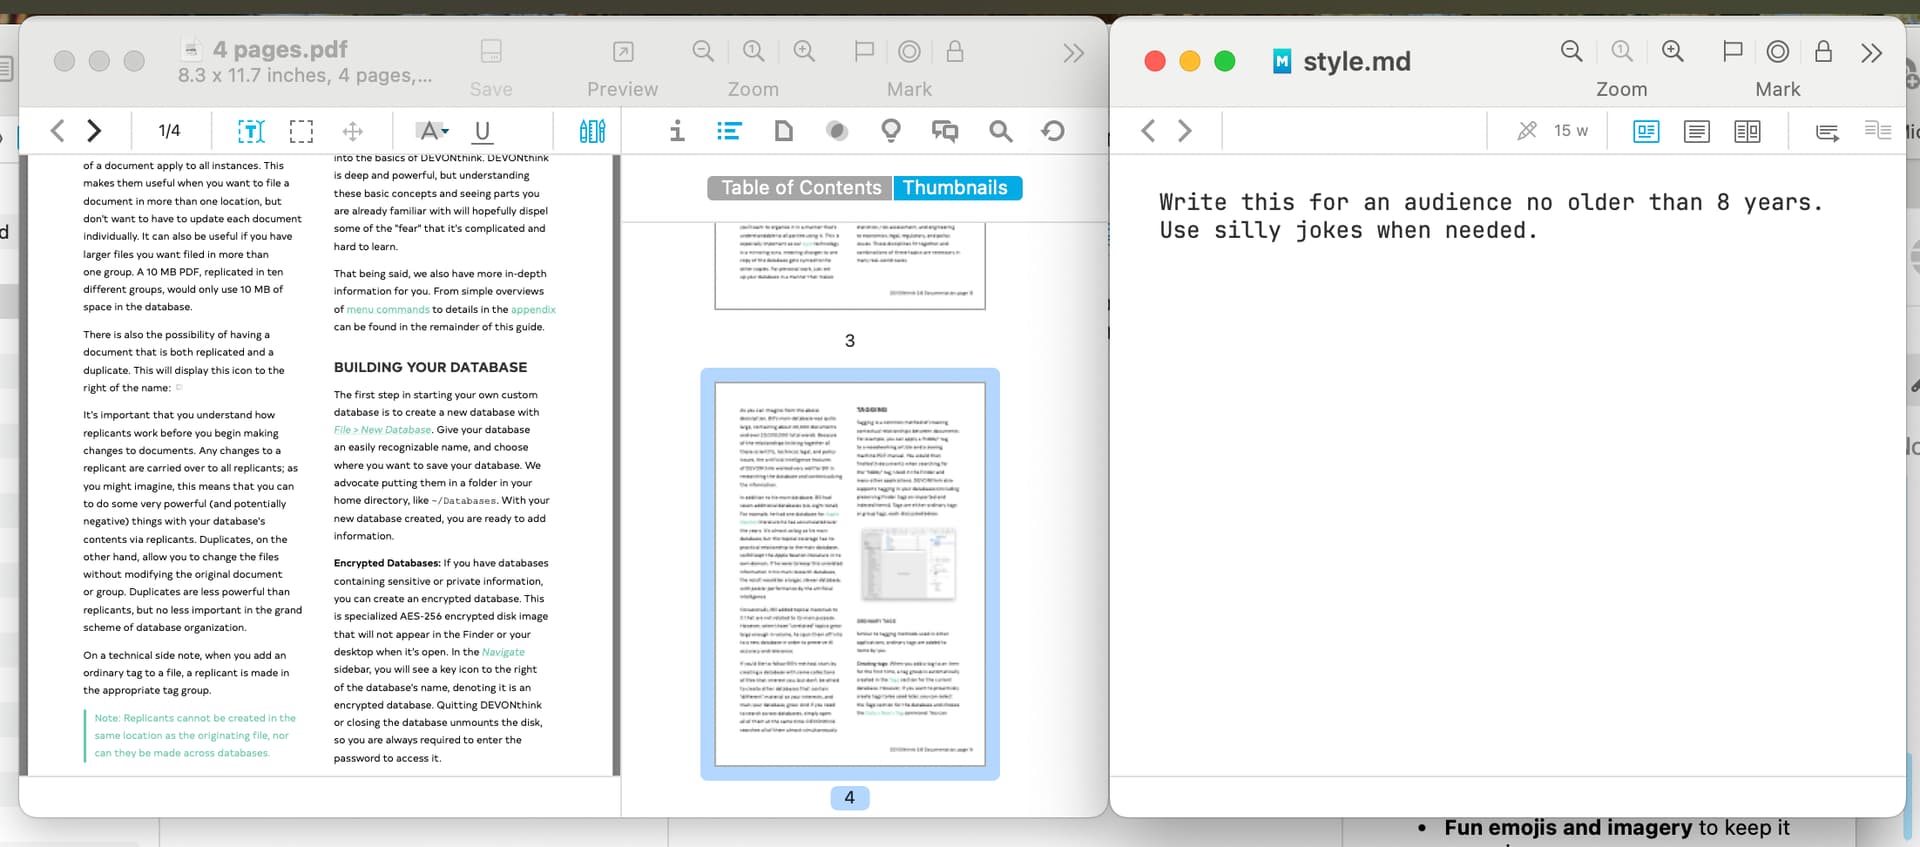The image size is (1920, 847).
Task: Click the gray circle color label icon
Action: coord(837,131)
